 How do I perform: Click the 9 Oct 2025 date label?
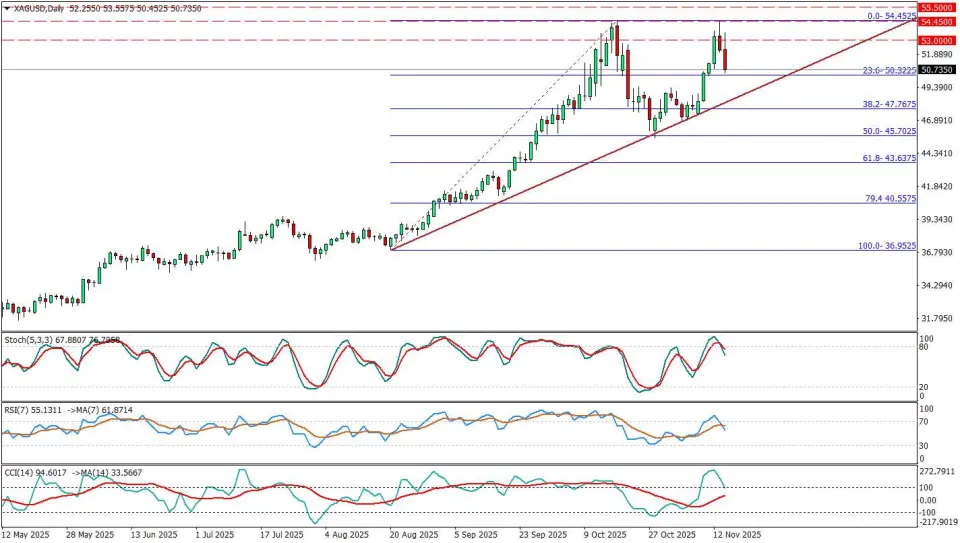[607, 535]
